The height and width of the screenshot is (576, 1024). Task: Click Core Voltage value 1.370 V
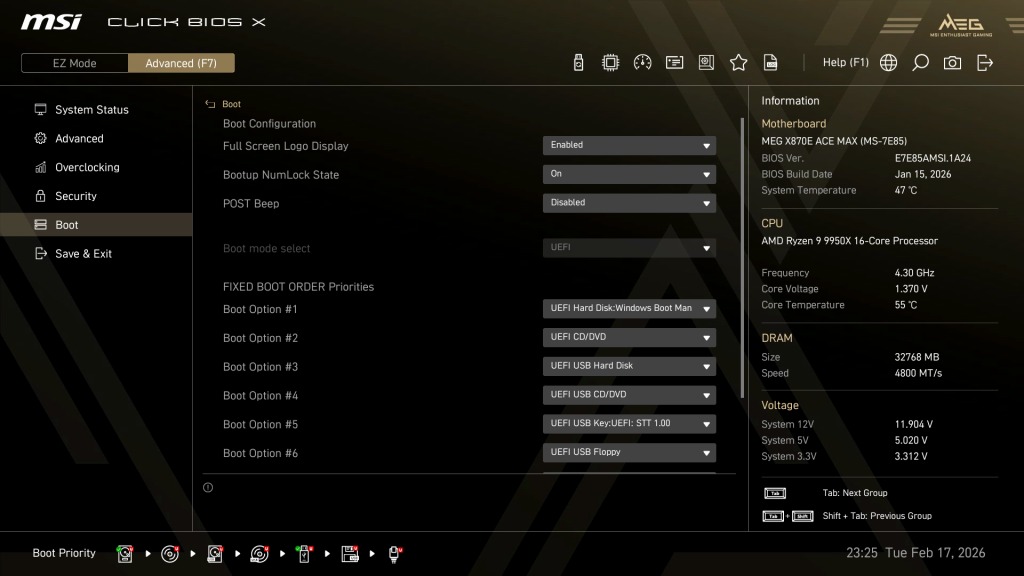(x=911, y=289)
